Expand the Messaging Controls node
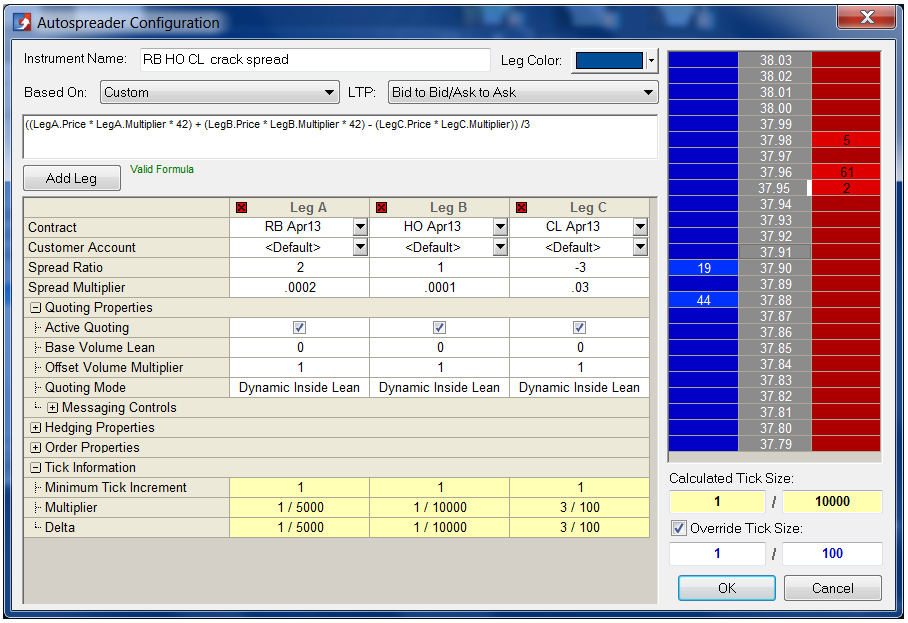The height and width of the screenshot is (623, 908). coord(53,408)
